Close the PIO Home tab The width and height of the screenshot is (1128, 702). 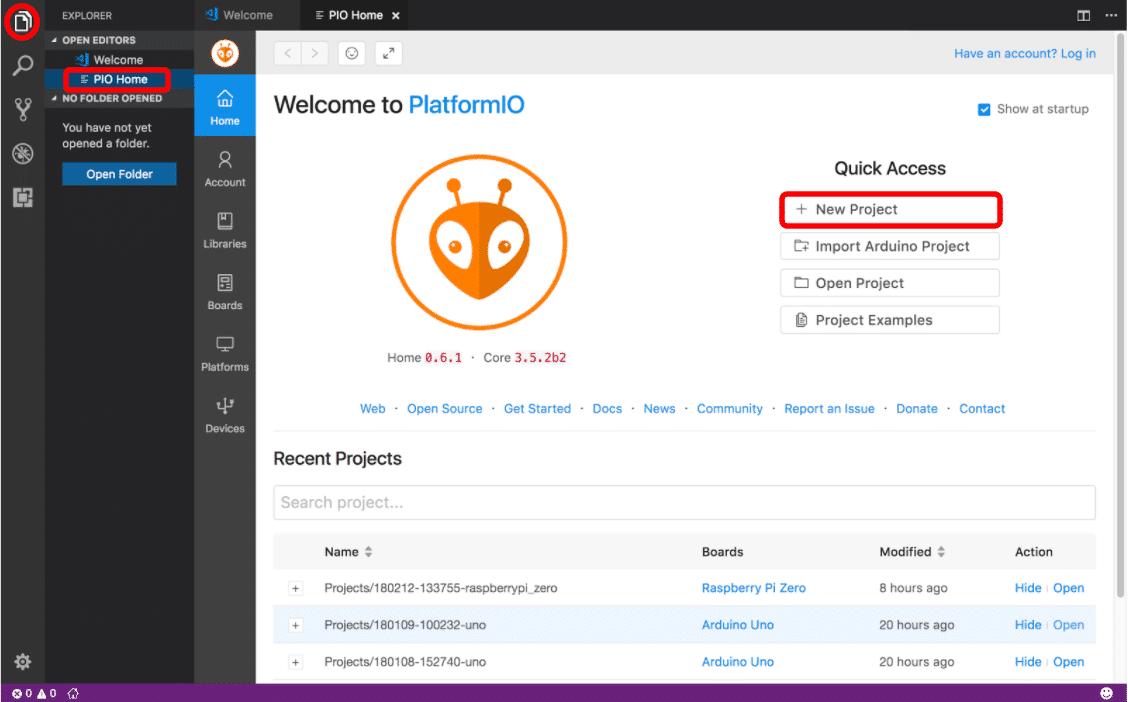(396, 15)
